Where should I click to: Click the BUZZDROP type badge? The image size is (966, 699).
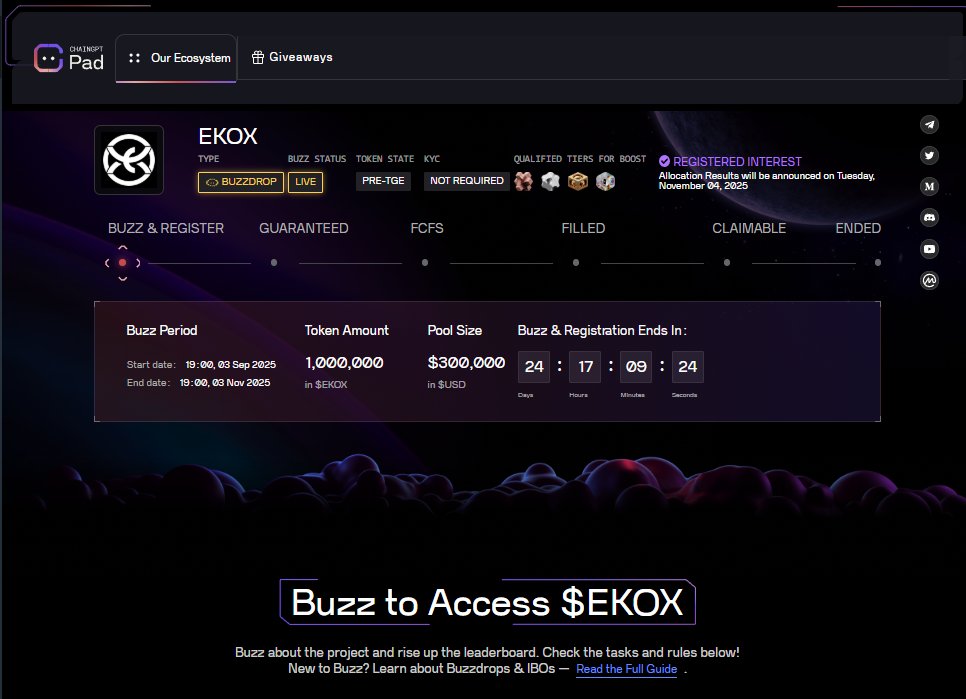pos(241,182)
